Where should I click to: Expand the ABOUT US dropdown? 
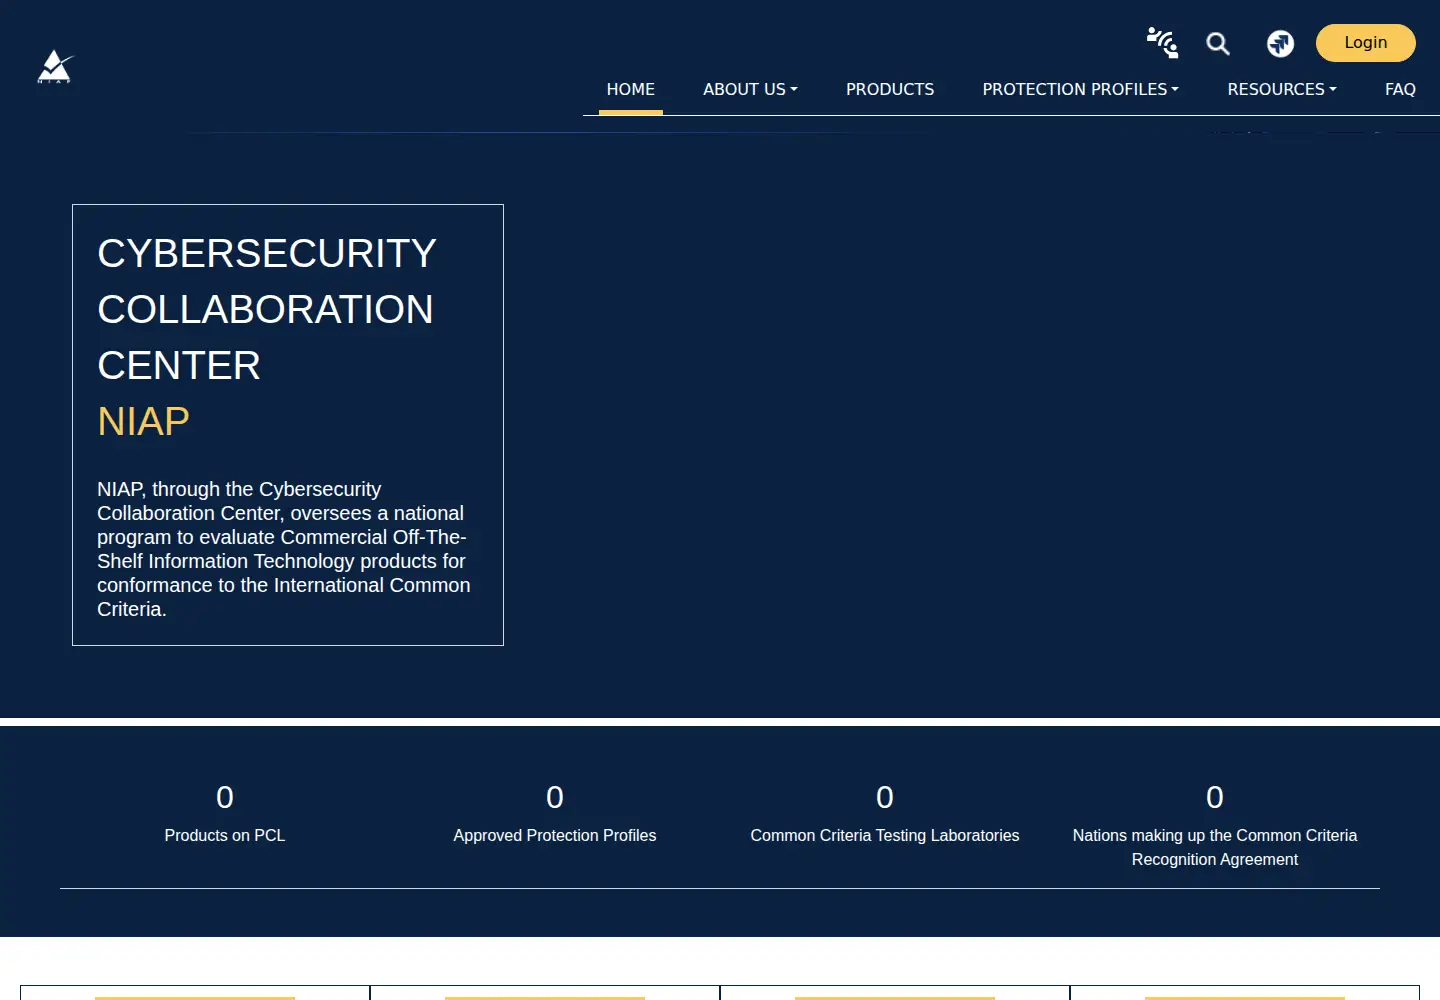coord(750,89)
